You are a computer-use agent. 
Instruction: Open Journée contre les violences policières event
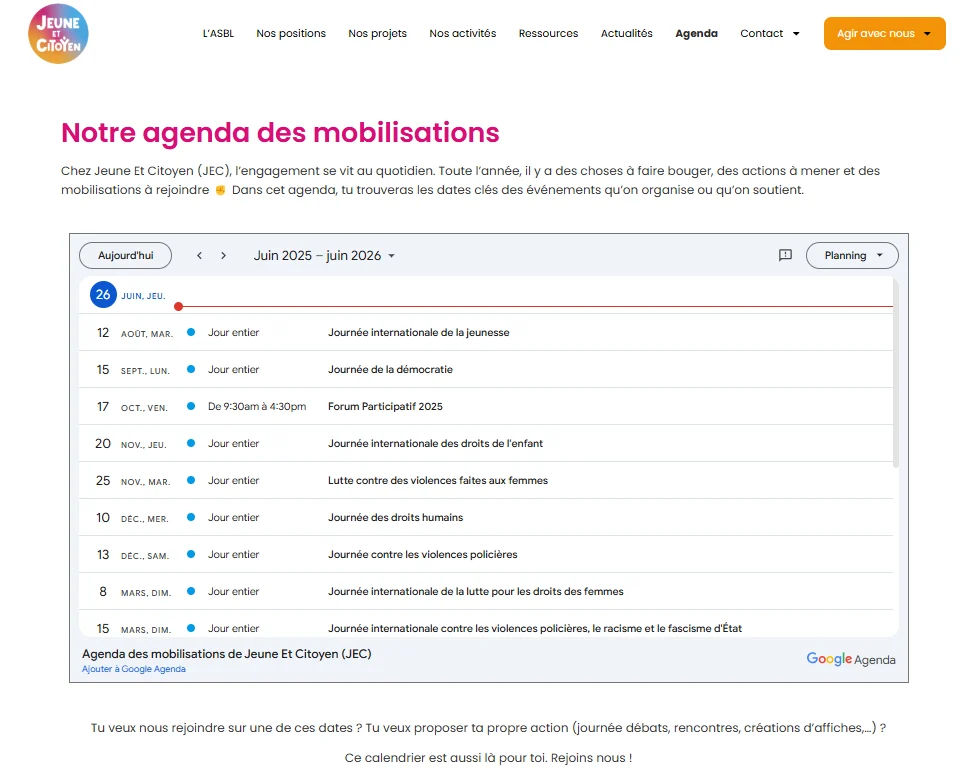[423, 554]
